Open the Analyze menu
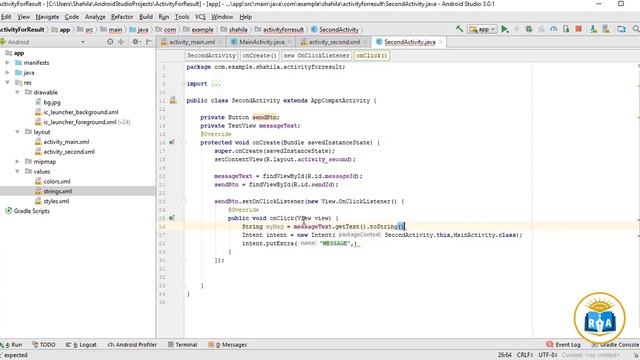640x360 pixels. [x=95, y=17]
